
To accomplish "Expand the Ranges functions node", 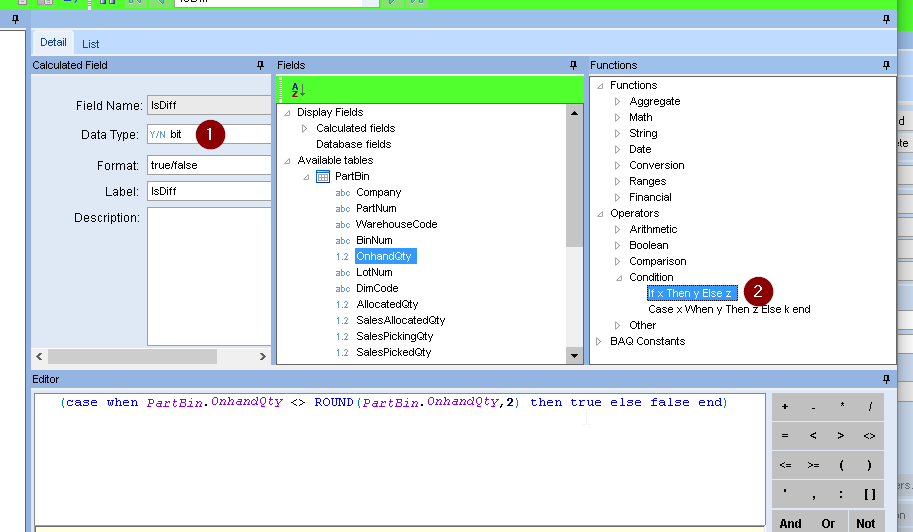I will (618, 182).
